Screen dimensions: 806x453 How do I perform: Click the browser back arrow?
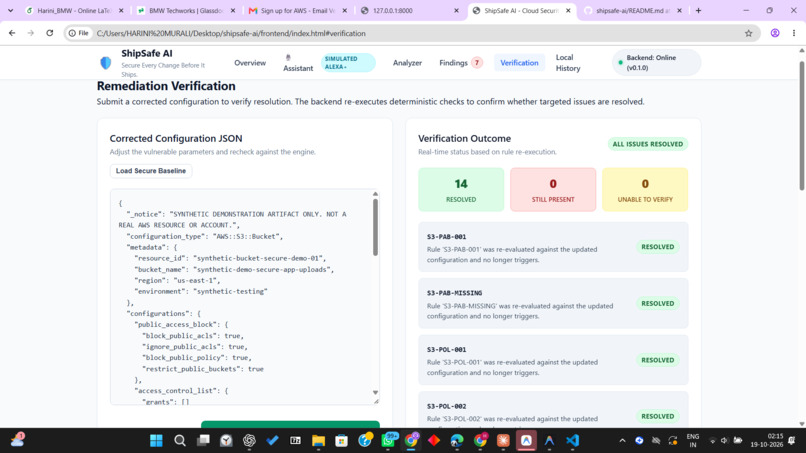(x=12, y=33)
